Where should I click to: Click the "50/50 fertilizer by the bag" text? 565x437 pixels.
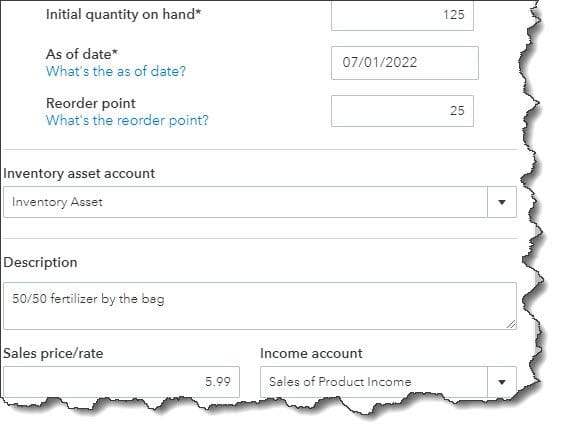click(88, 299)
